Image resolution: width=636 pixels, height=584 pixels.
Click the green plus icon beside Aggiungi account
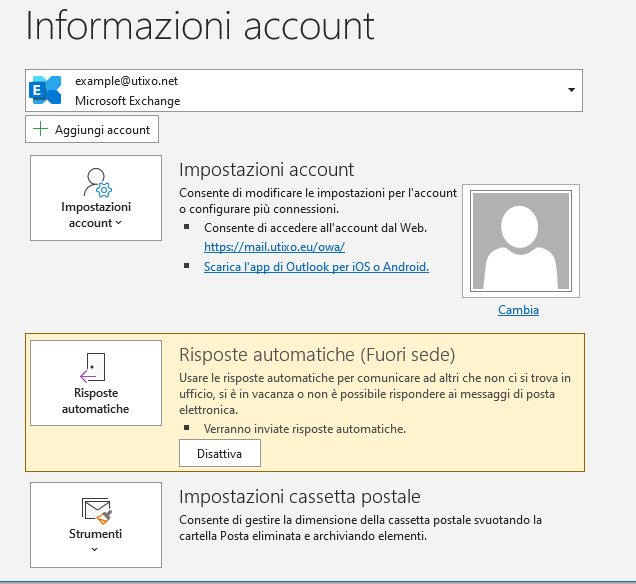pyautogui.click(x=40, y=129)
